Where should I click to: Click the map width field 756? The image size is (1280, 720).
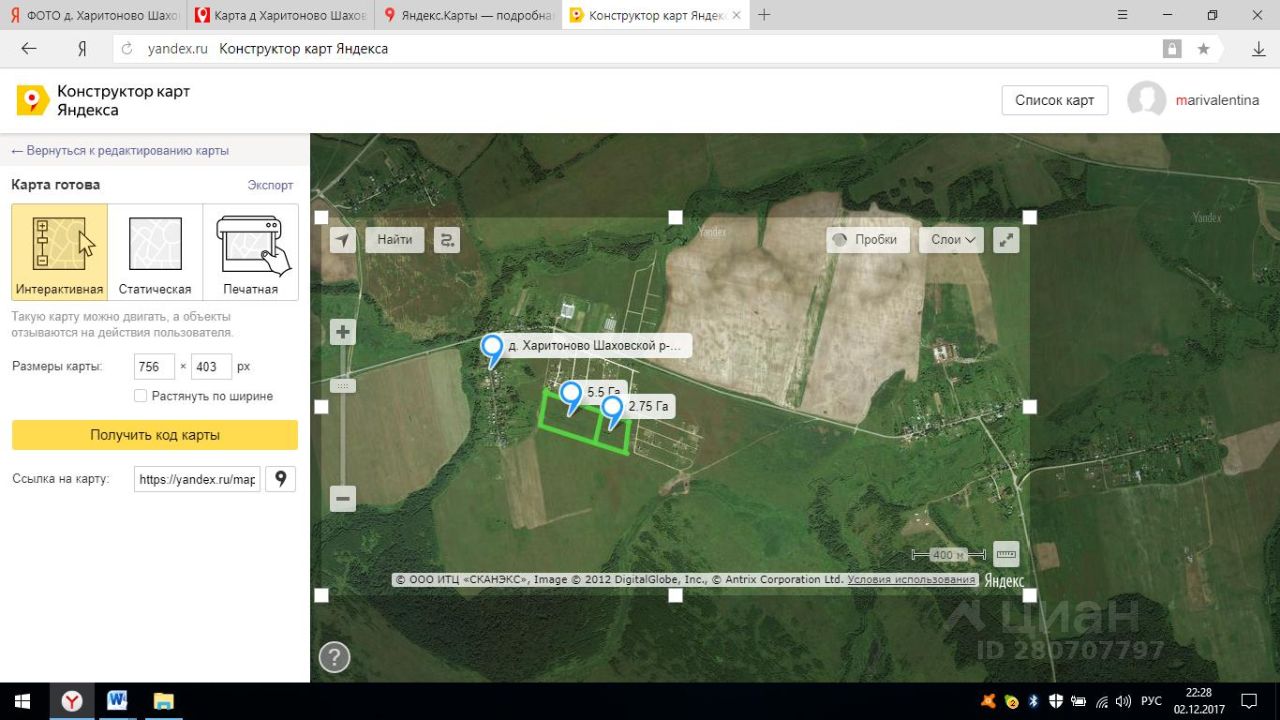pos(155,367)
